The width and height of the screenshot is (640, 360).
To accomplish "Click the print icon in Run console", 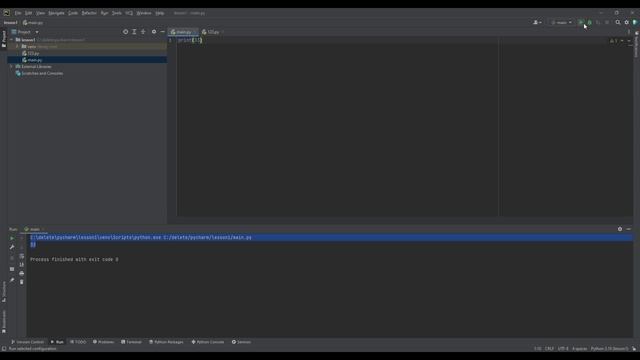I will click(x=22, y=273).
